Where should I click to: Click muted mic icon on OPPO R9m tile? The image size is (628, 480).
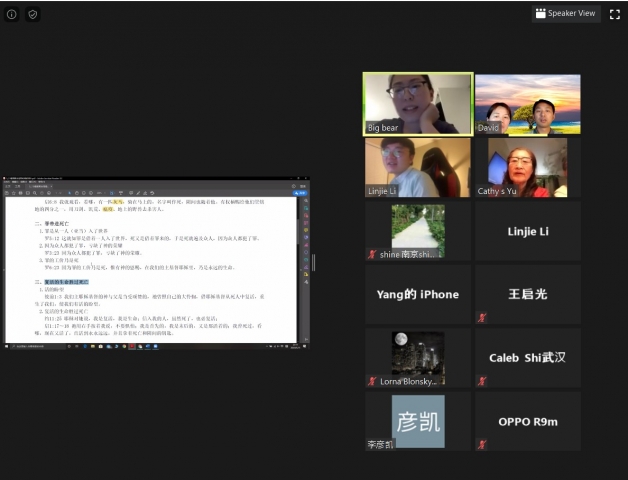[482, 444]
